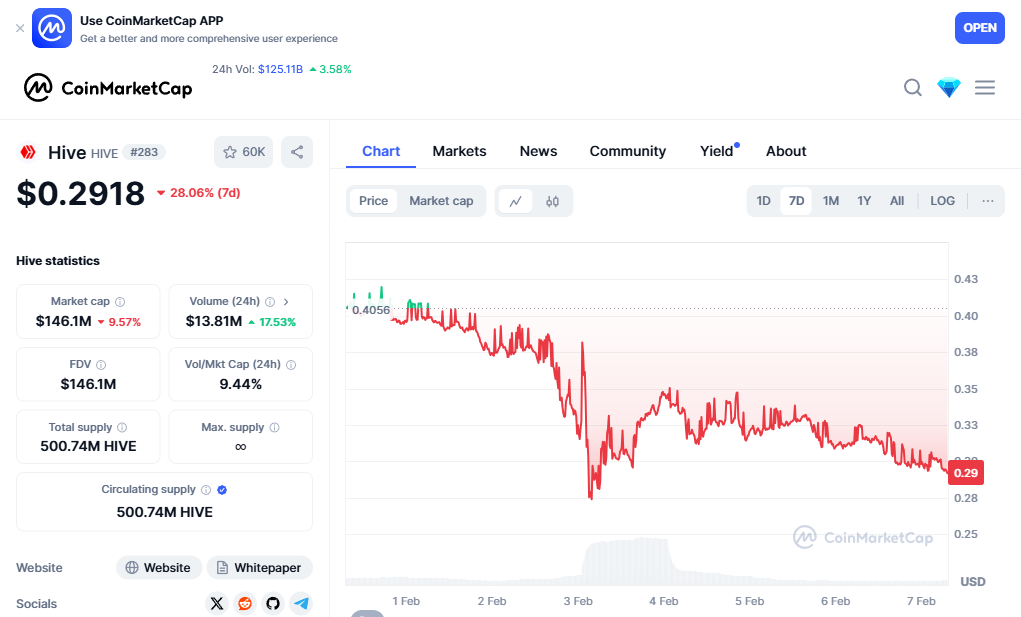Click the share icon next to Hive
The height and width of the screenshot is (617, 1021).
pos(297,152)
